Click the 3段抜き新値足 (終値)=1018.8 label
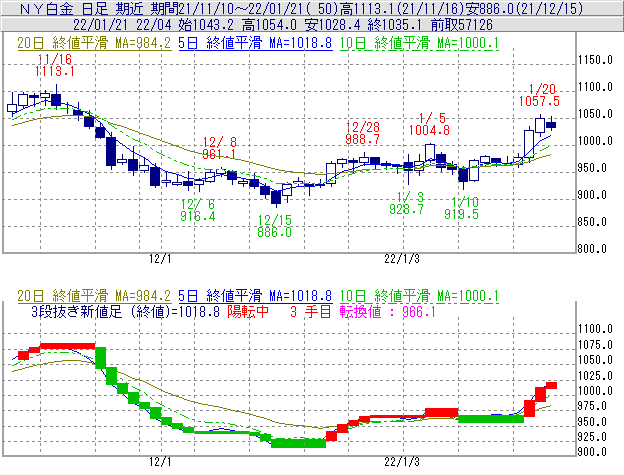Image resolution: width=624 pixels, height=475 pixels. tap(125, 311)
